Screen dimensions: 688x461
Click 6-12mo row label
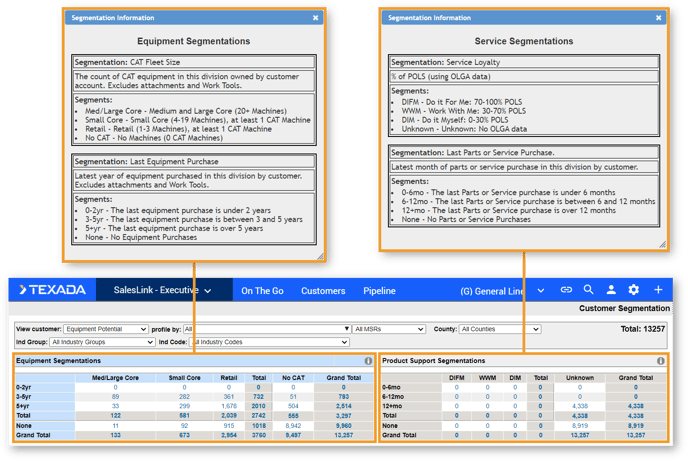(393, 397)
